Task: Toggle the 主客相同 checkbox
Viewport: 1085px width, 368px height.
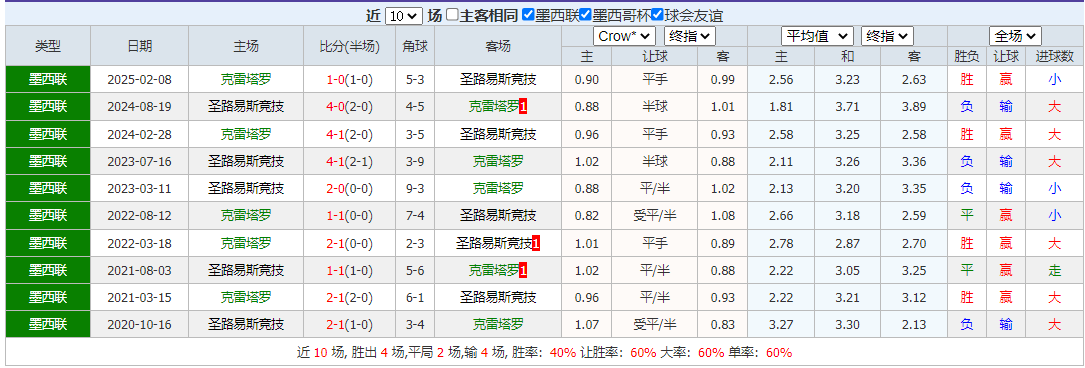Action: [x=453, y=15]
